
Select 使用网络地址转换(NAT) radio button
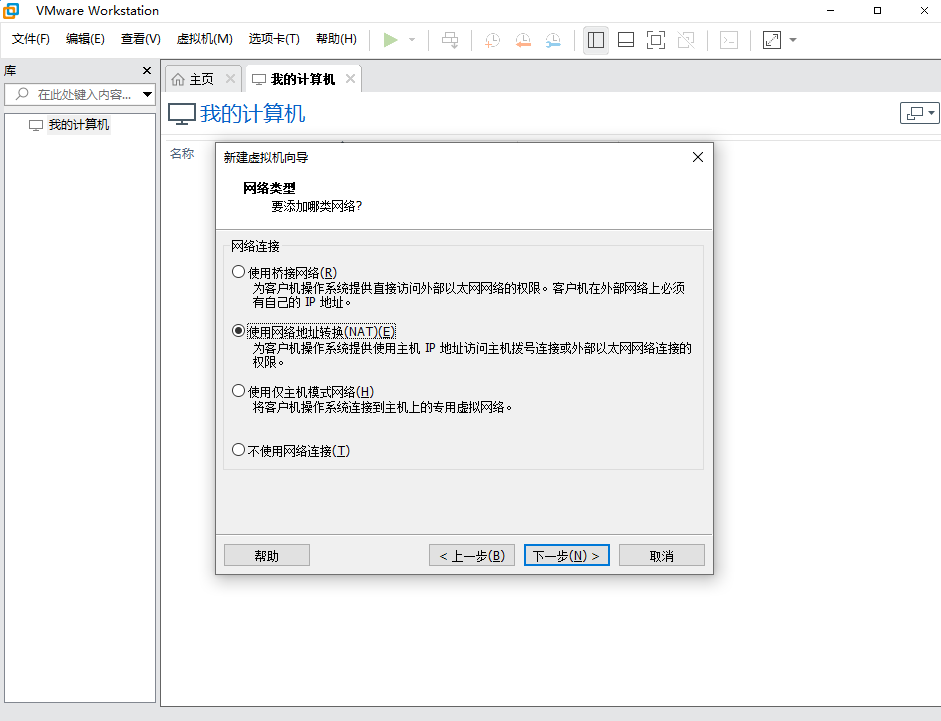coord(238,331)
